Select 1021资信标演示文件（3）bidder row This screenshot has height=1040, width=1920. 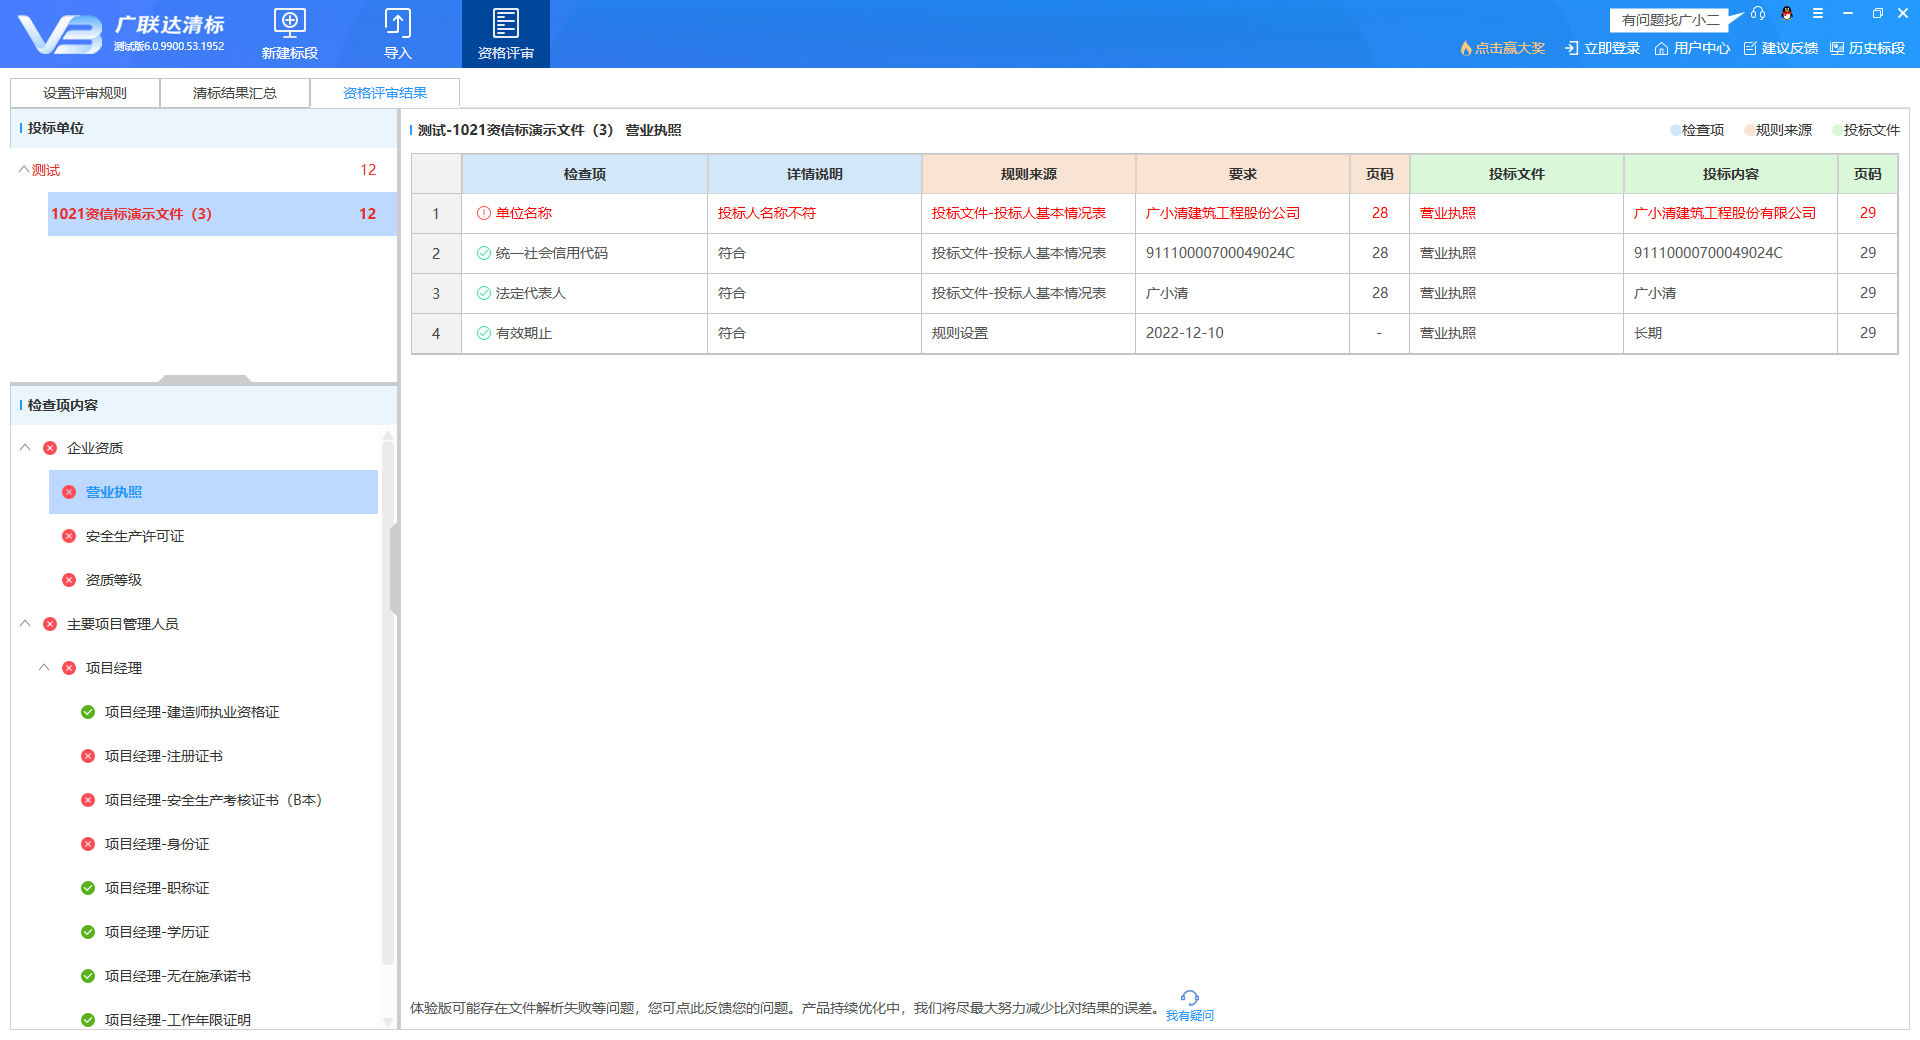coord(222,214)
